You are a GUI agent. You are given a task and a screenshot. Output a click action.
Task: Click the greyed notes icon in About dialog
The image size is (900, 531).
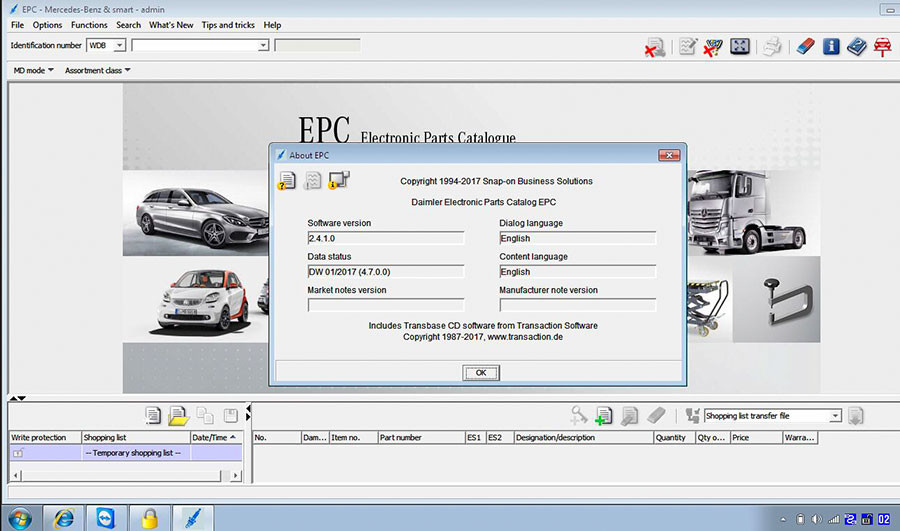pos(312,181)
